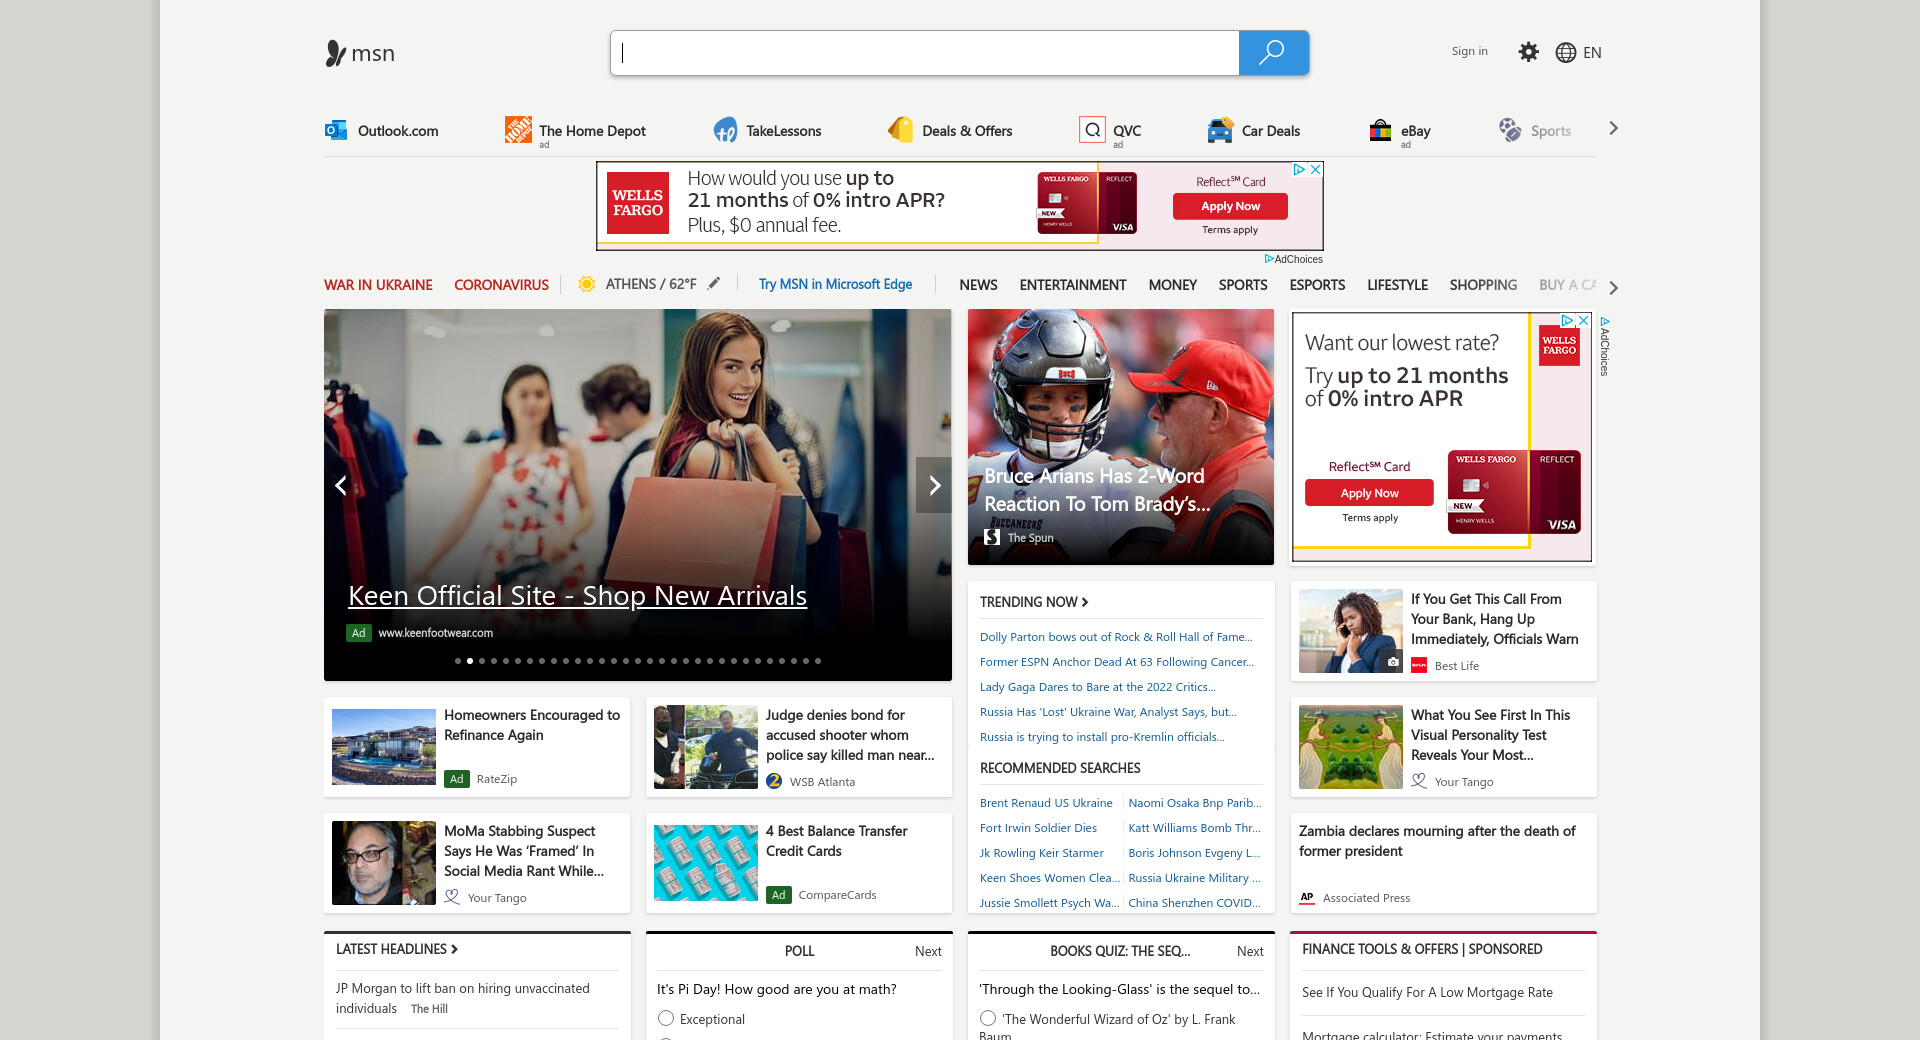Open settings with the gear icon
The width and height of the screenshot is (1920, 1040).
click(1528, 52)
